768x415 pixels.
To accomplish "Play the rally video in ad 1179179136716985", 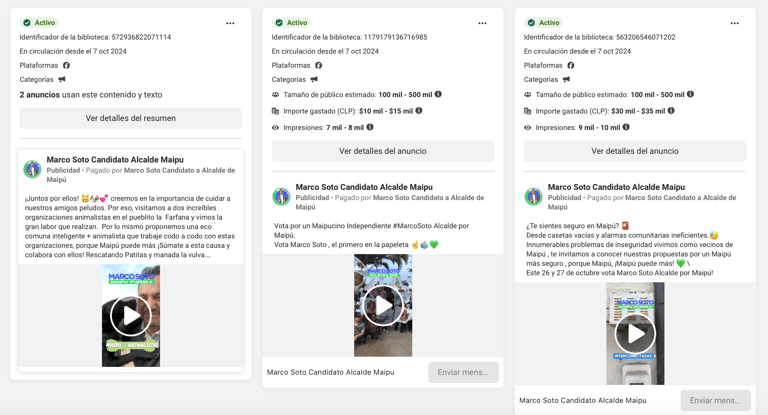I will [x=383, y=305].
